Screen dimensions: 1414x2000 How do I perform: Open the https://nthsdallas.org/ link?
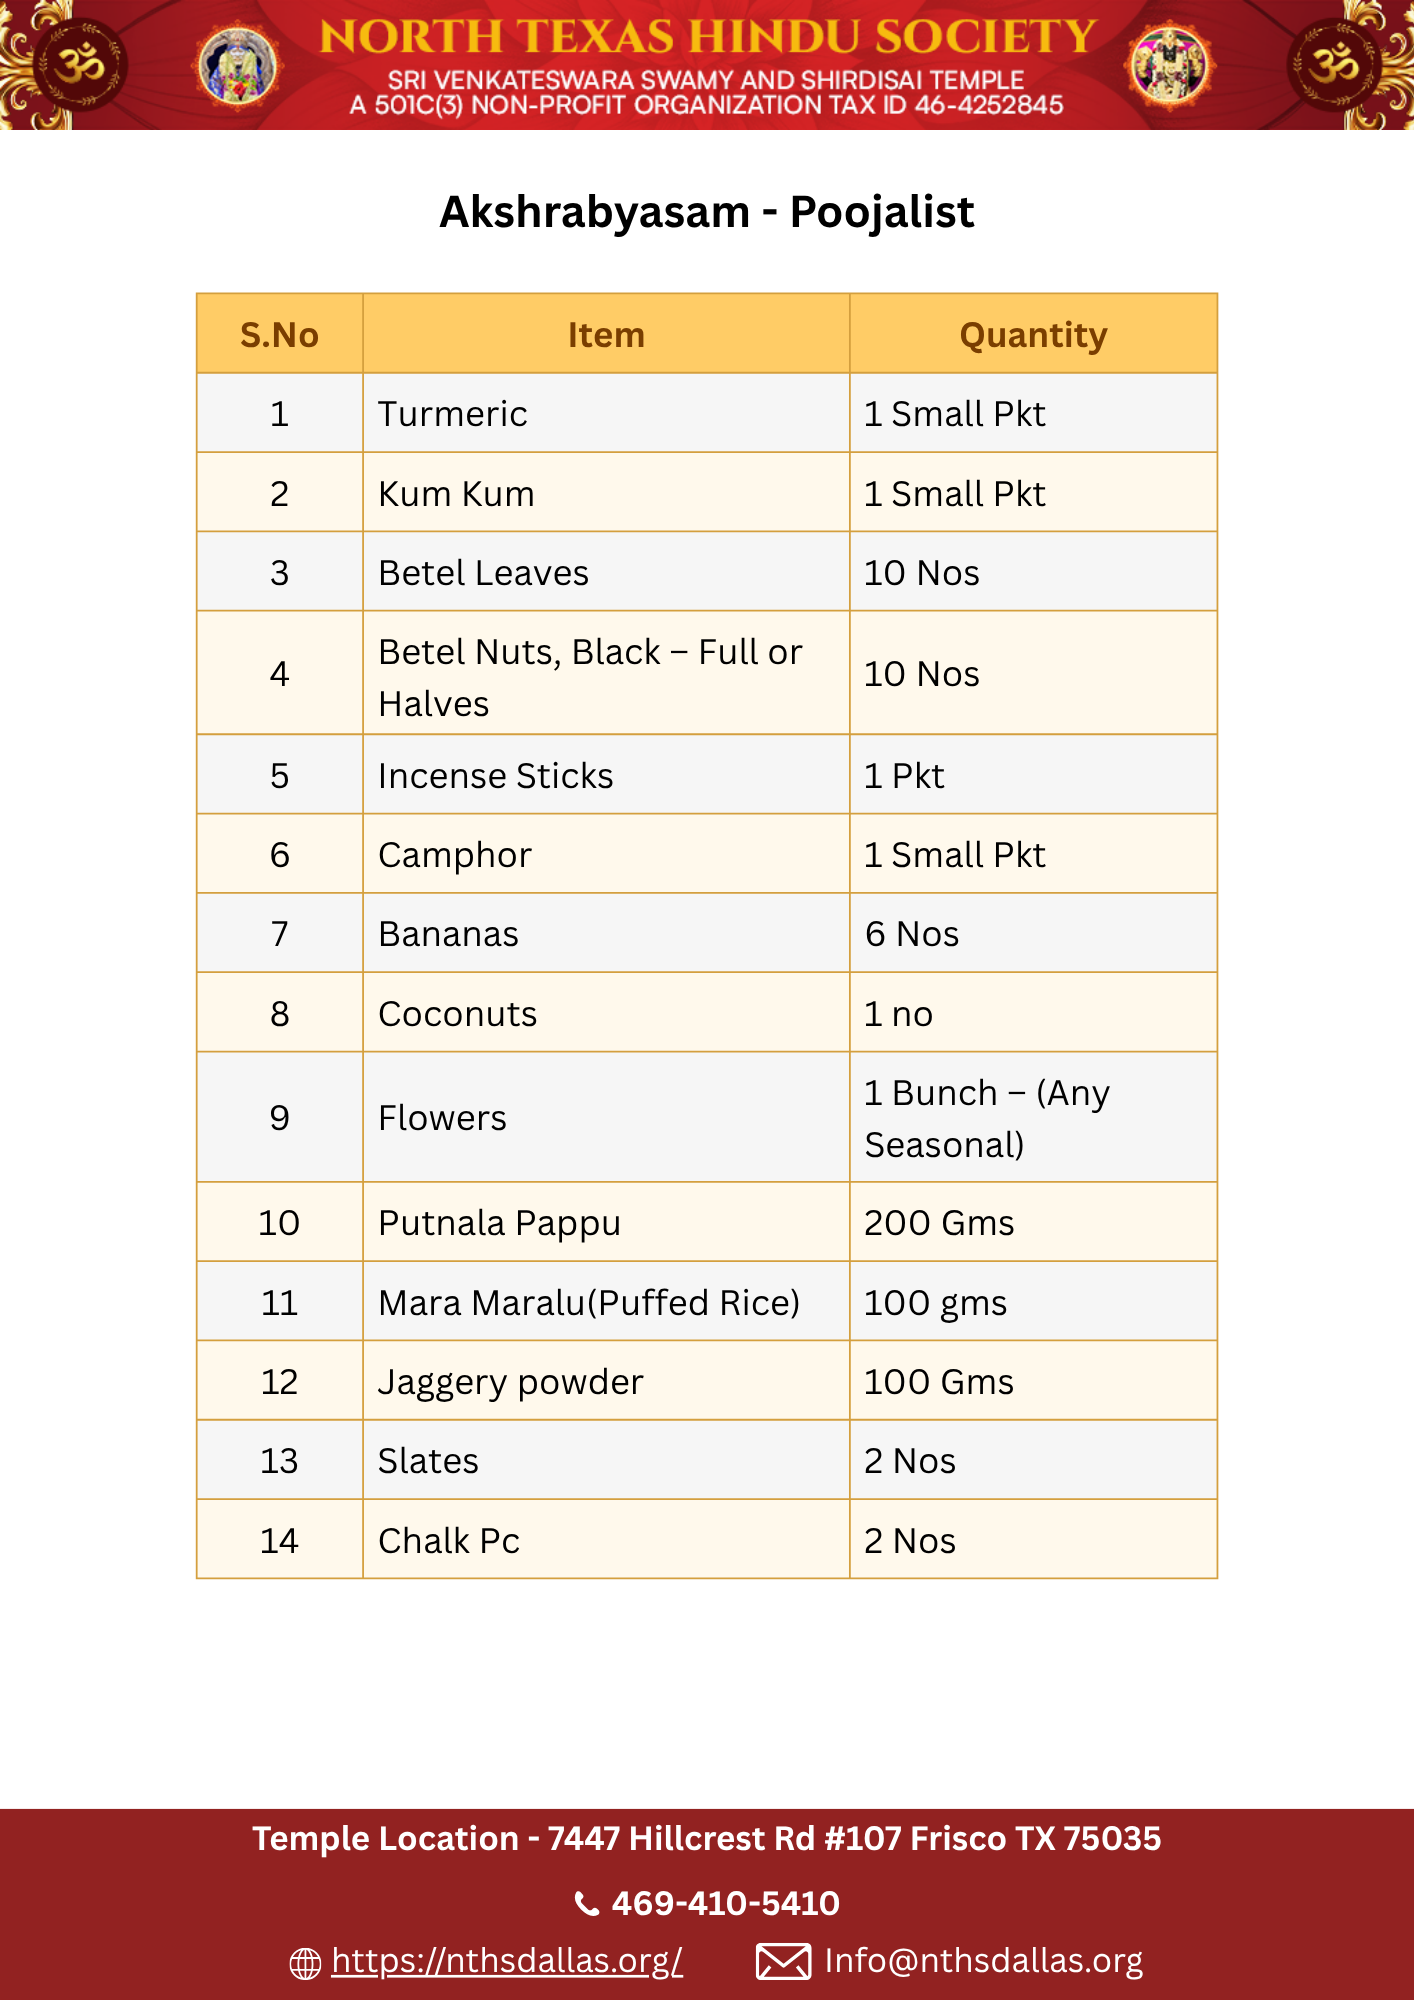(507, 1961)
